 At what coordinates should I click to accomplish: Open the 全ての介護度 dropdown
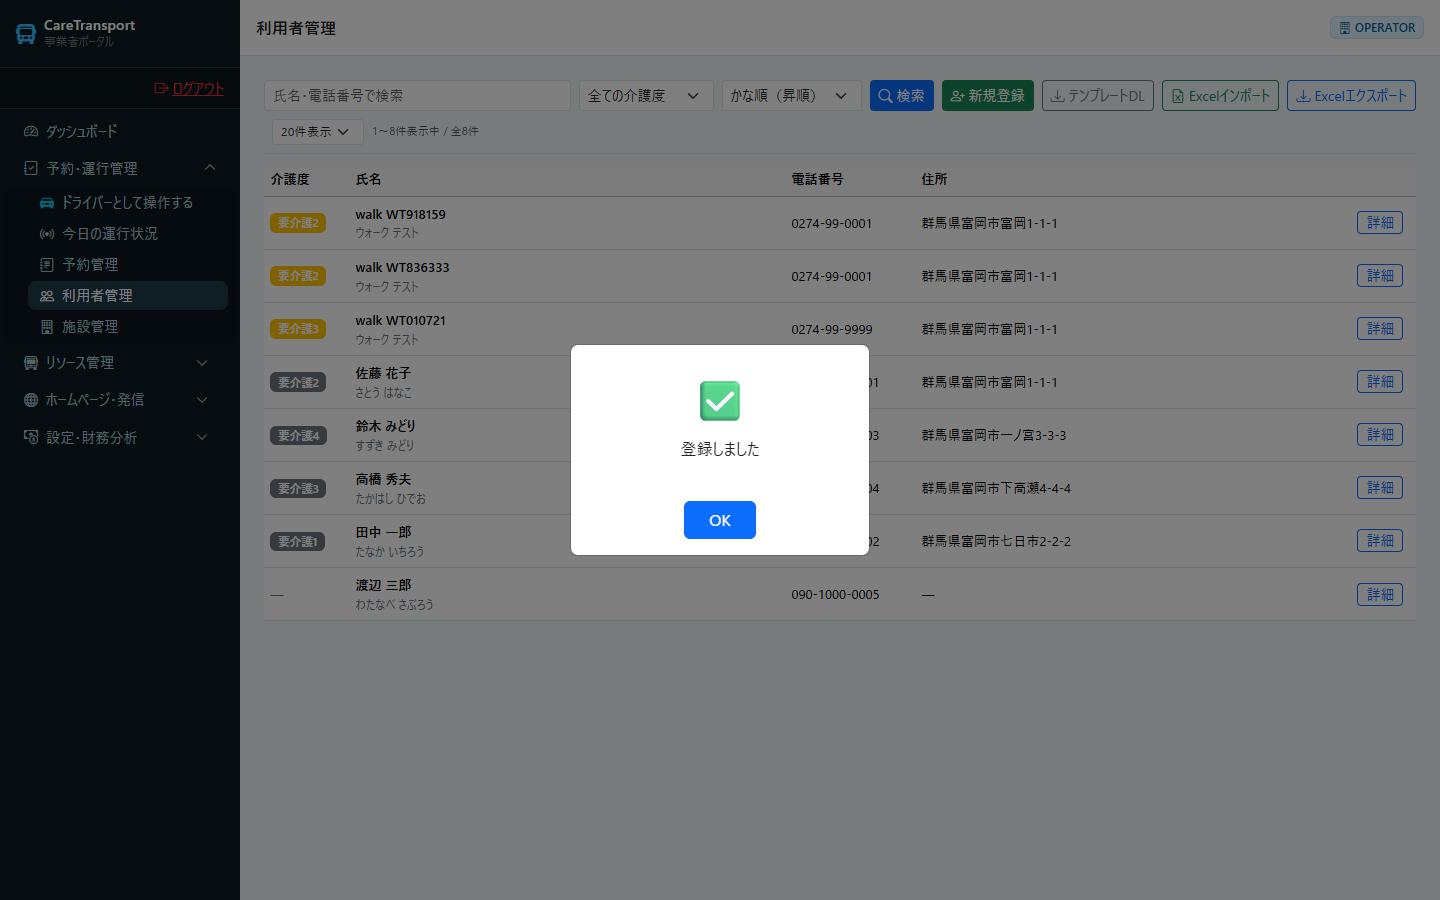[646, 95]
